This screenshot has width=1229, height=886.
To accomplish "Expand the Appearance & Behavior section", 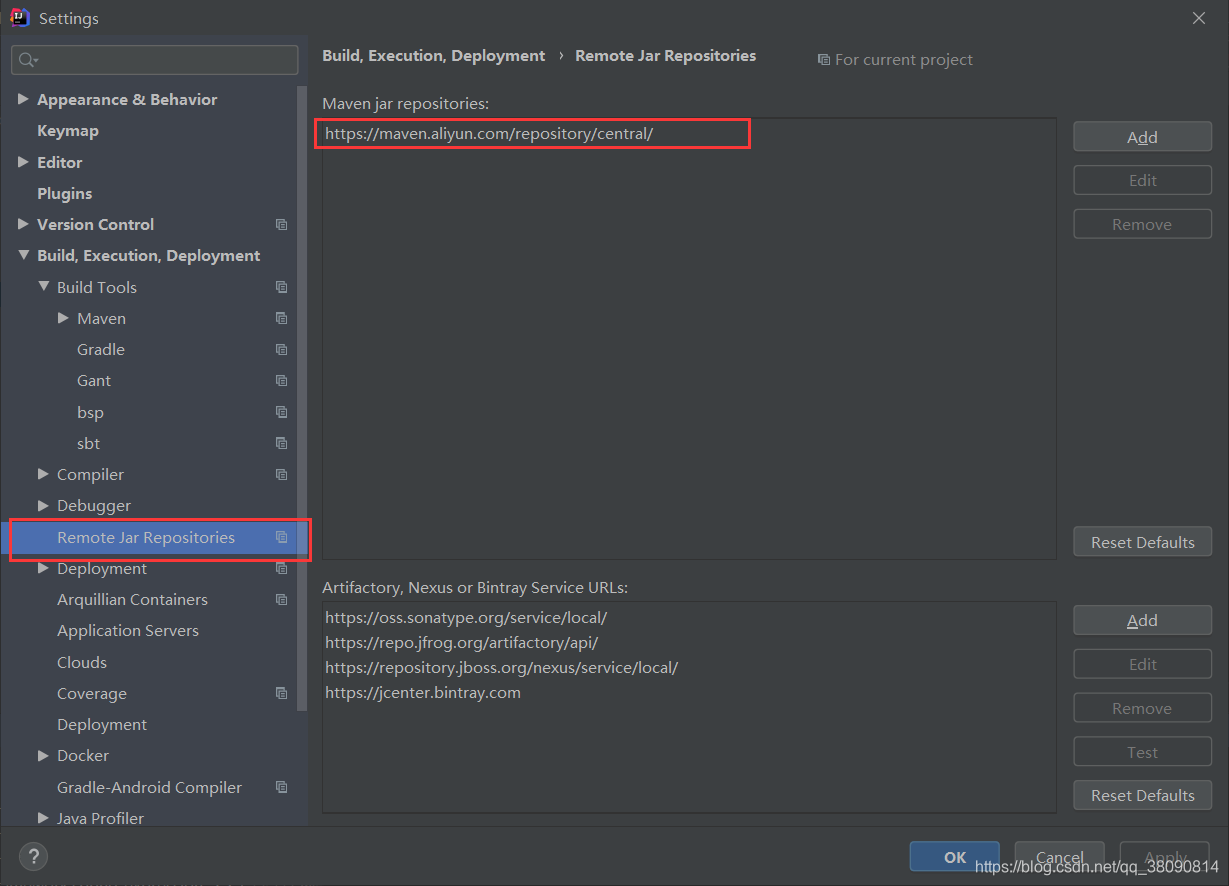I will [23, 99].
